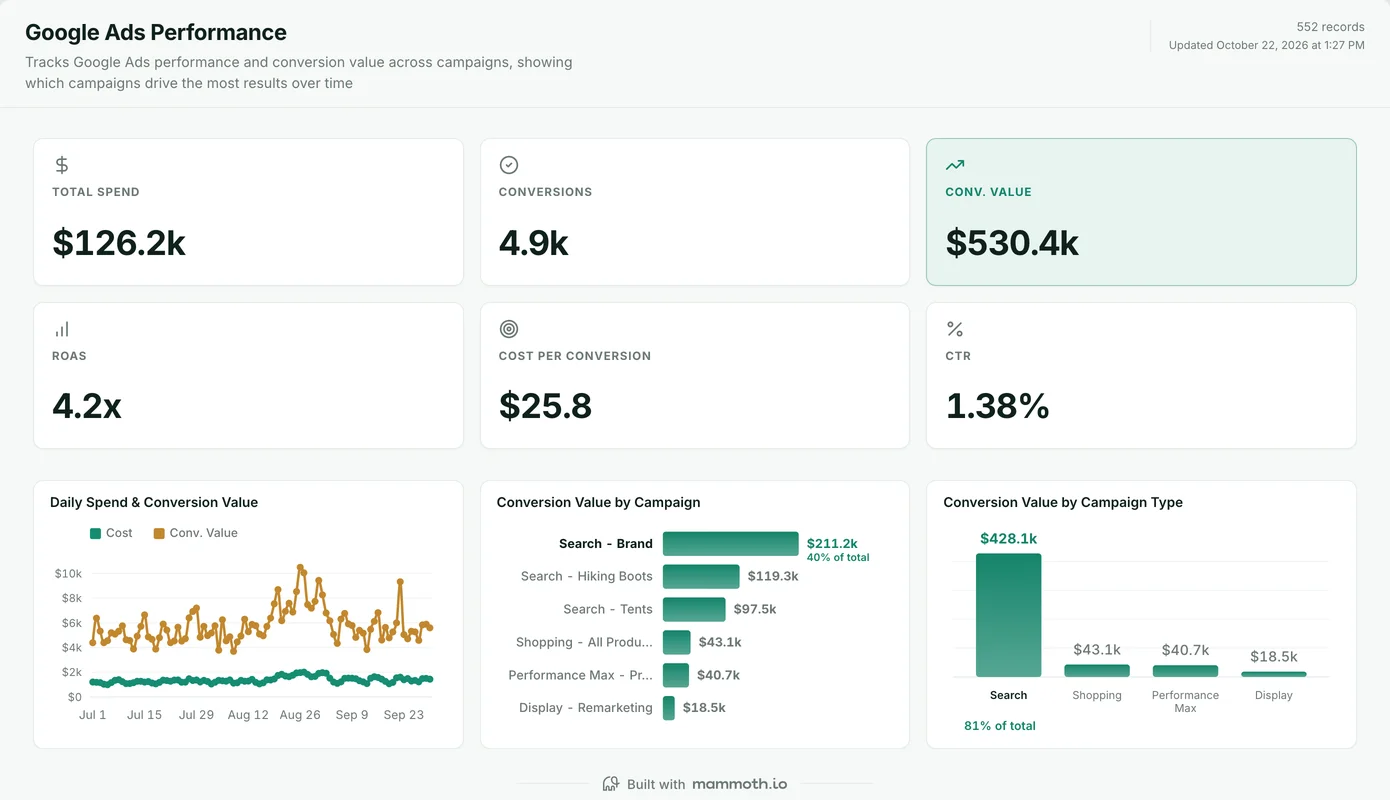Toggle the Conv. Value legend swatch

click(x=159, y=533)
